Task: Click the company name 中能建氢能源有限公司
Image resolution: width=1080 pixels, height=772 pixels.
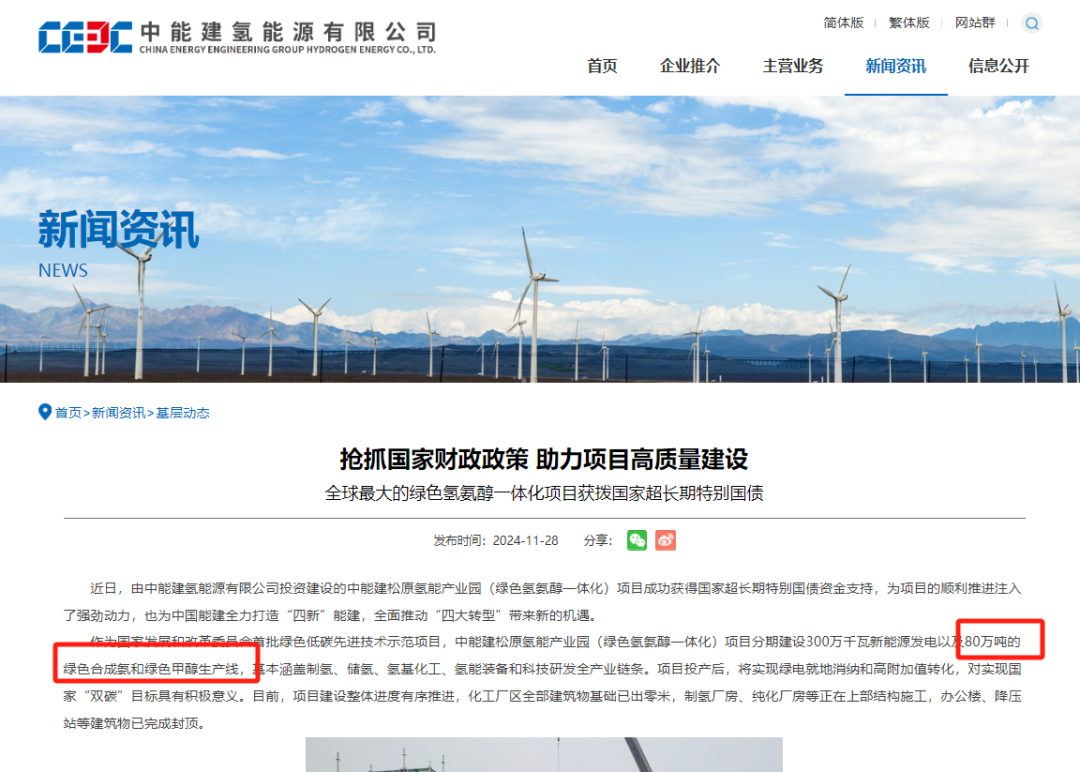Action: coord(288,32)
